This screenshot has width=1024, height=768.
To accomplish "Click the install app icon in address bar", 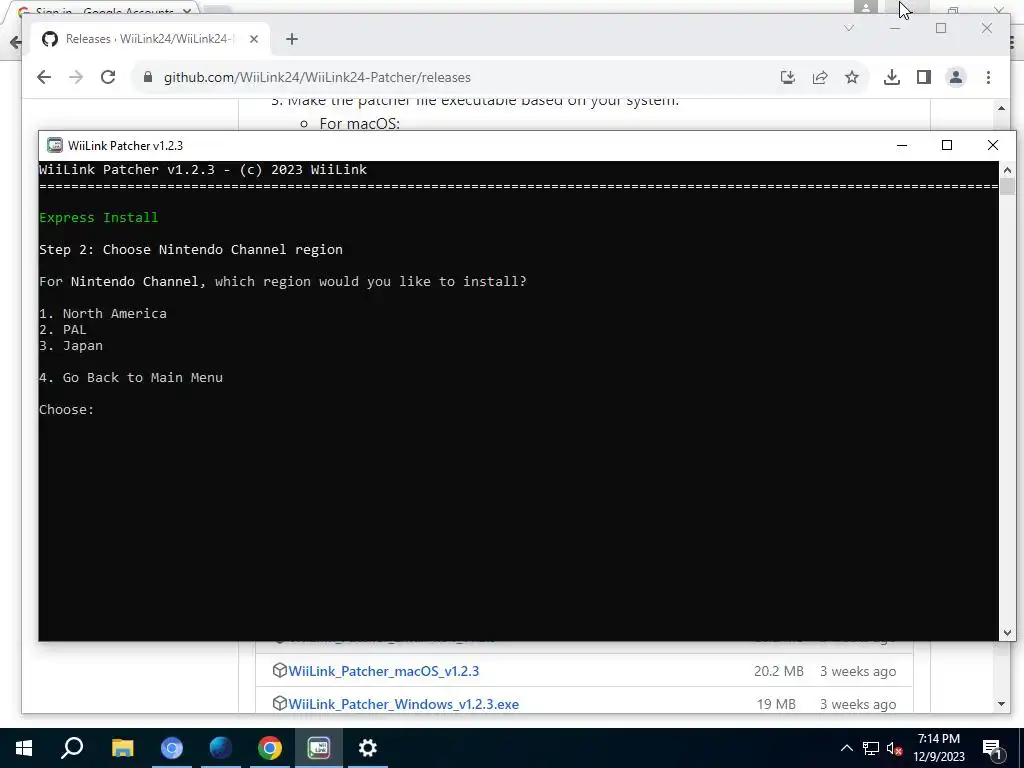I will click(788, 77).
